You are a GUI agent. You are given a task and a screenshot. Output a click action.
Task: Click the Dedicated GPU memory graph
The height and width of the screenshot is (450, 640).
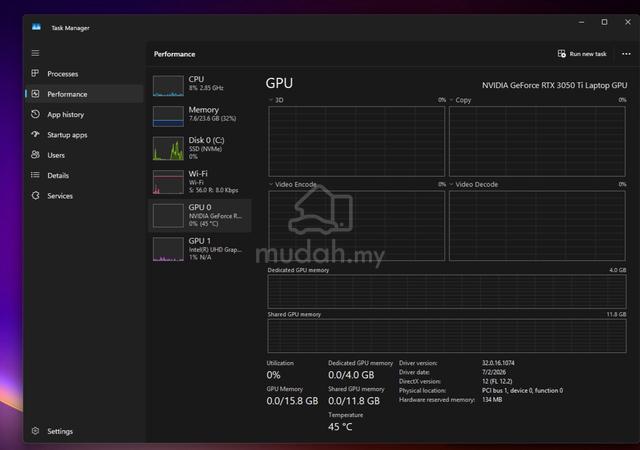click(x=447, y=291)
